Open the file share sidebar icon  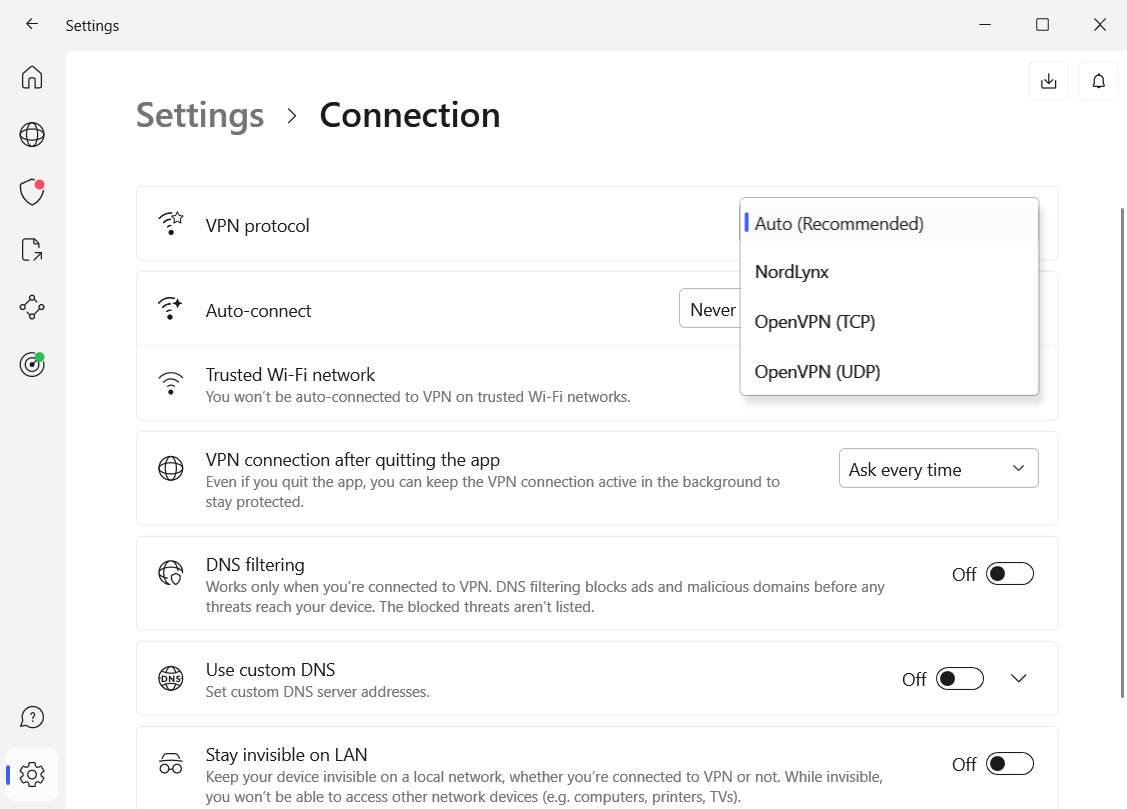pyautogui.click(x=32, y=250)
